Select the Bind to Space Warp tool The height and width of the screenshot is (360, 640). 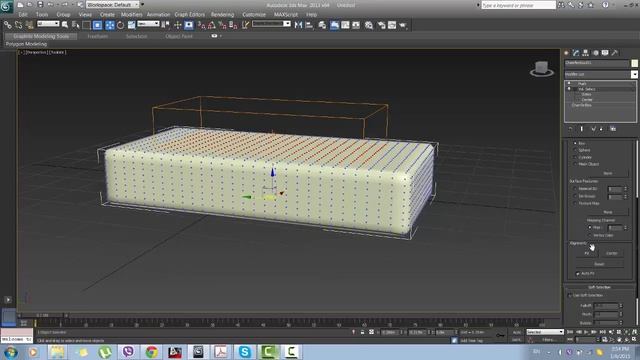pos(29,25)
